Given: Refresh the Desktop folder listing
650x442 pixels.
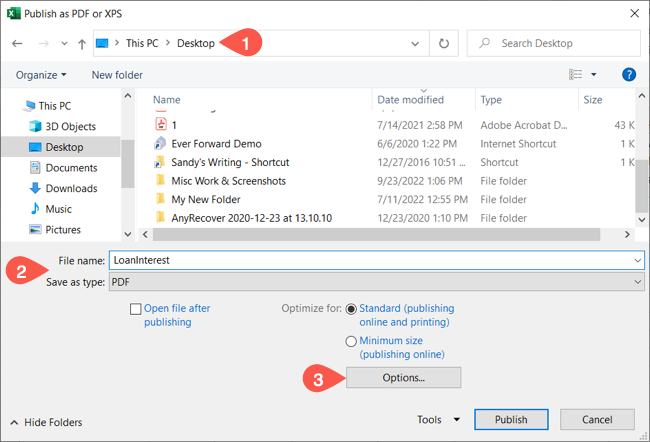Looking at the screenshot, I should click(444, 43).
